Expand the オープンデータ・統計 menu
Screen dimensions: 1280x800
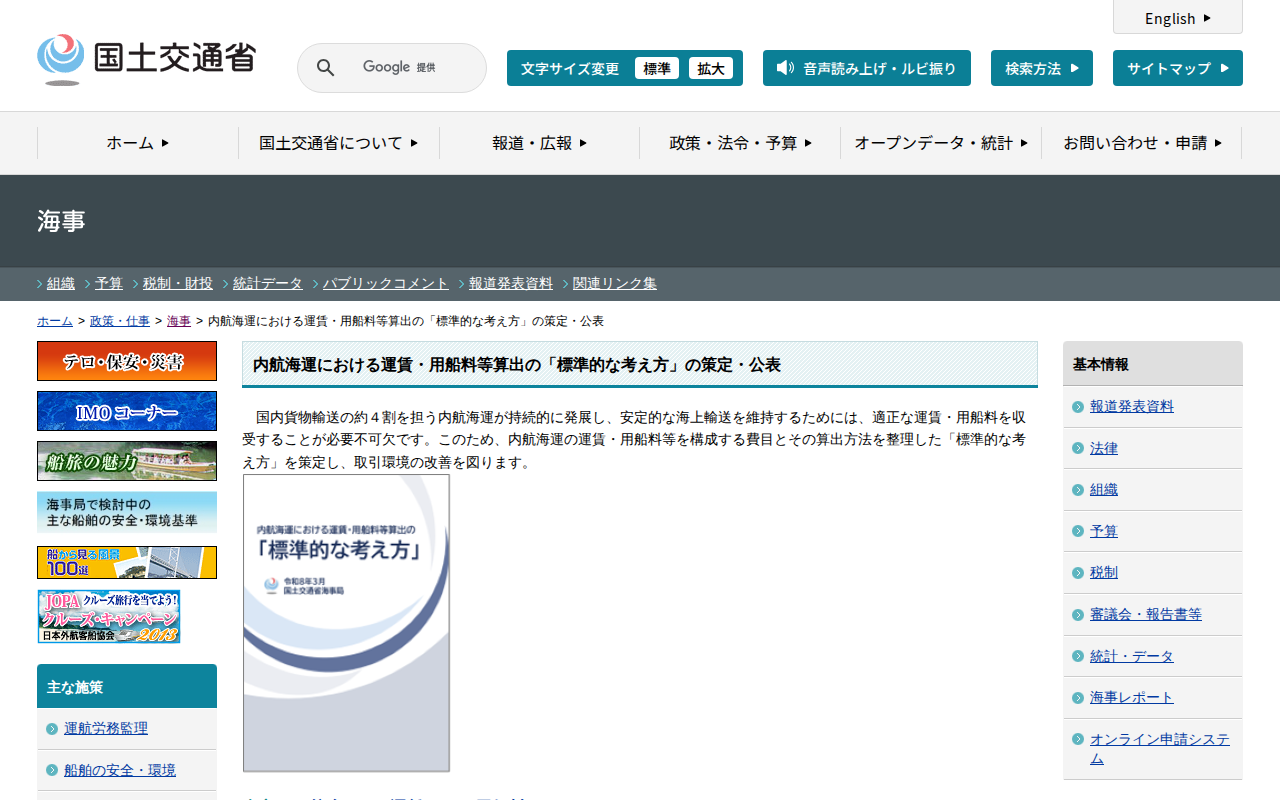[941, 143]
